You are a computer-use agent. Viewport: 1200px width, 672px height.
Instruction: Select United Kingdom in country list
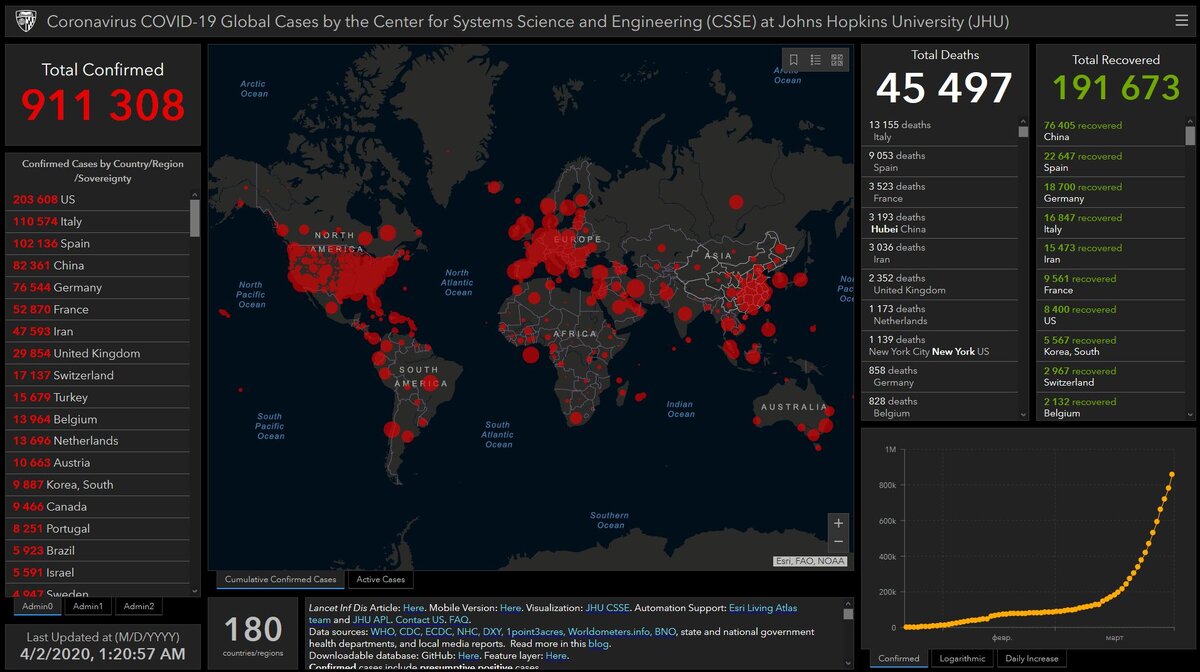click(x=97, y=354)
